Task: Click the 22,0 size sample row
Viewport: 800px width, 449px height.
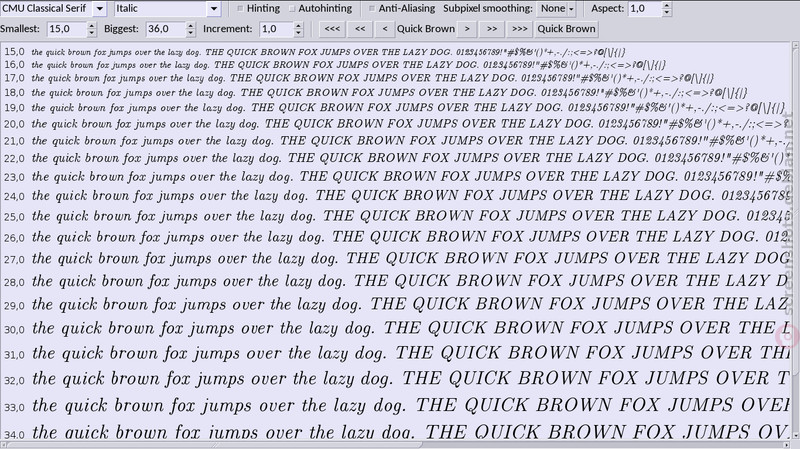Action: (395, 158)
